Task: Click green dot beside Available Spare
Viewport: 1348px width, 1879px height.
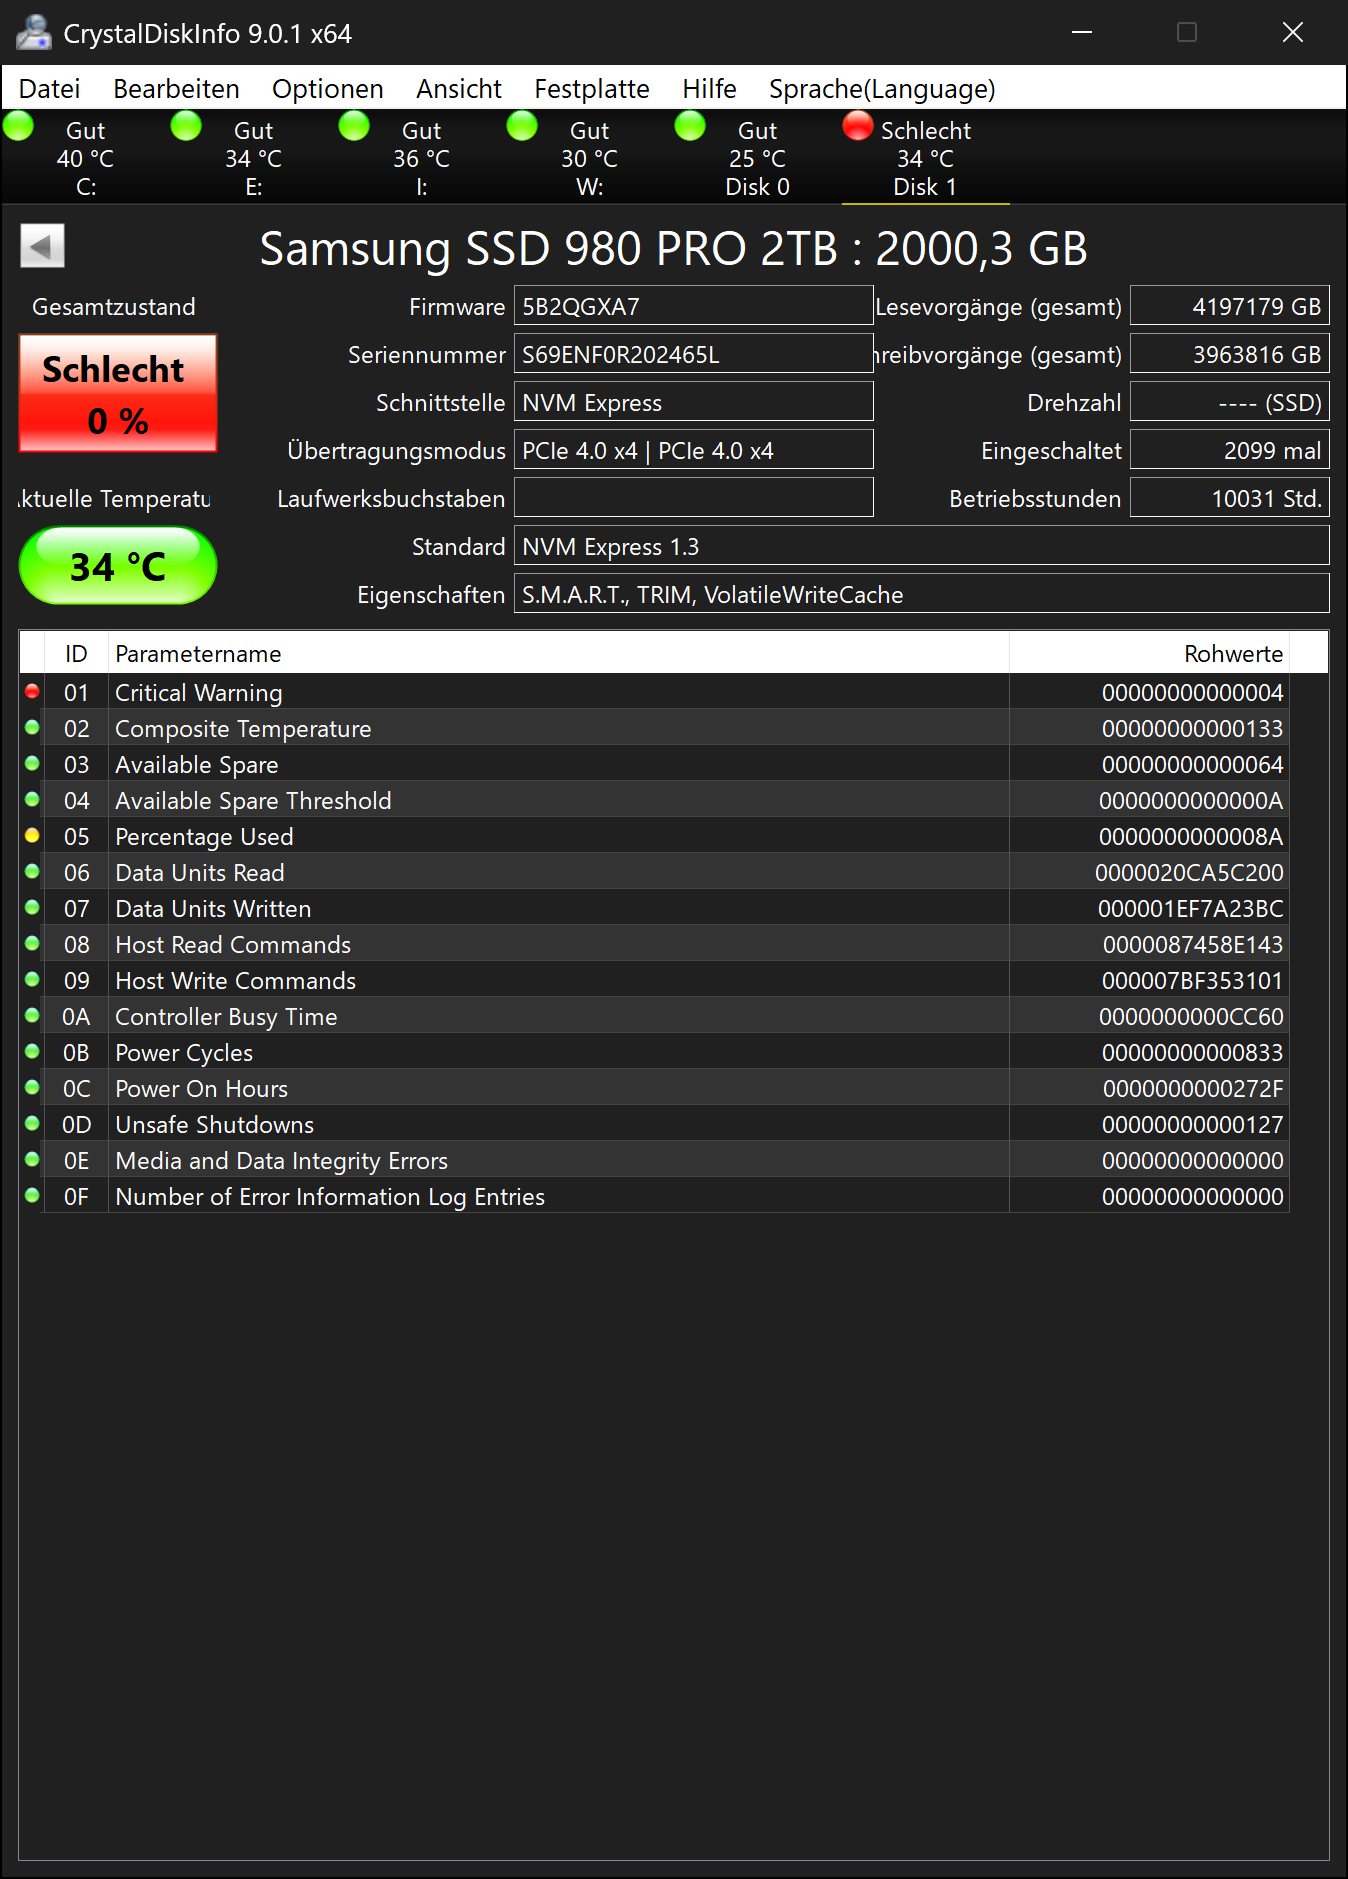Action: click(32, 764)
